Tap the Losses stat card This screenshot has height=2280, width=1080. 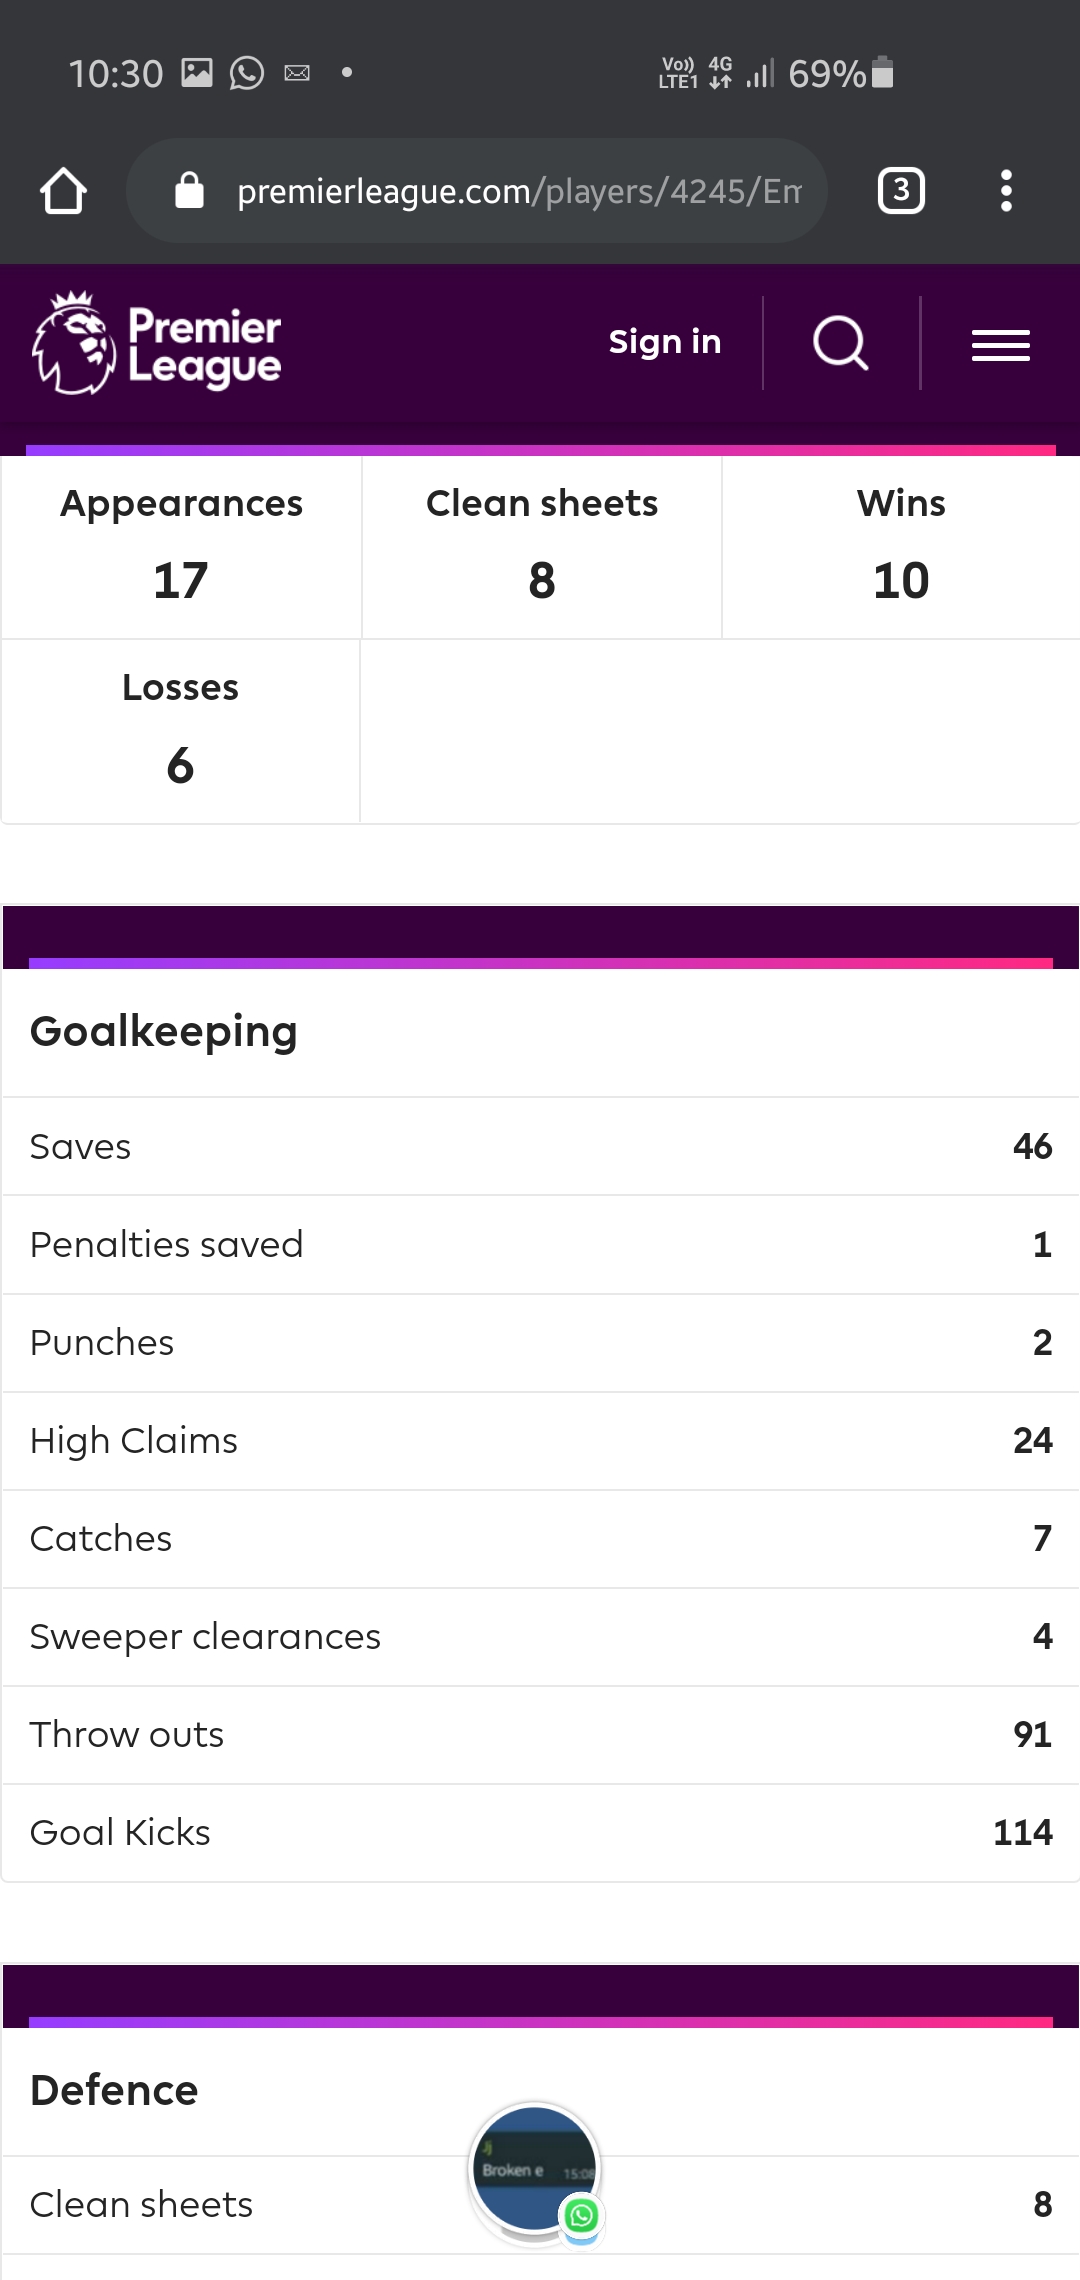181,731
